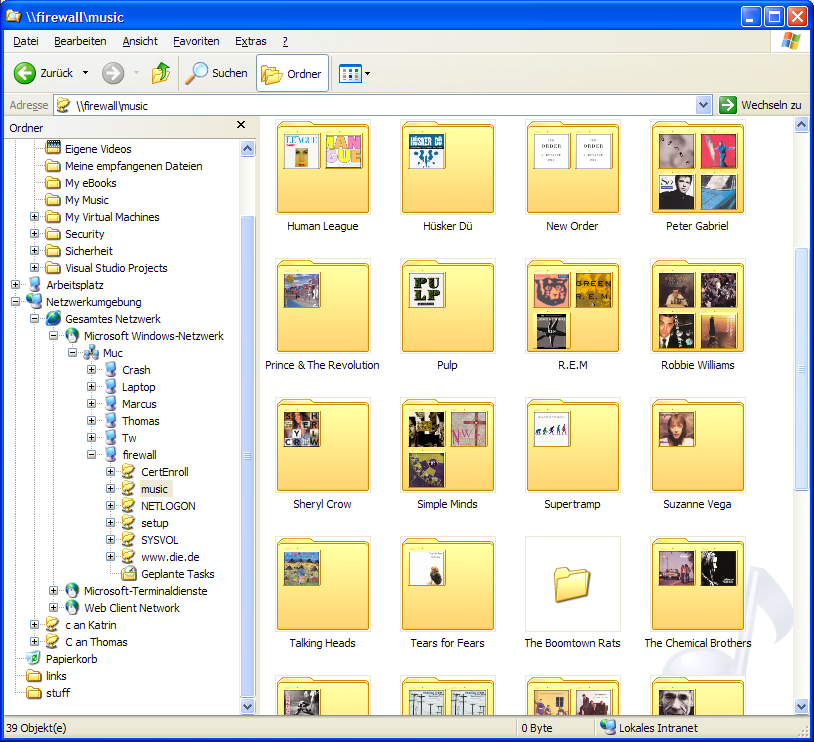The width and height of the screenshot is (814, 742).
Task: Open the address bar dropdown
Action: (703, 105)
